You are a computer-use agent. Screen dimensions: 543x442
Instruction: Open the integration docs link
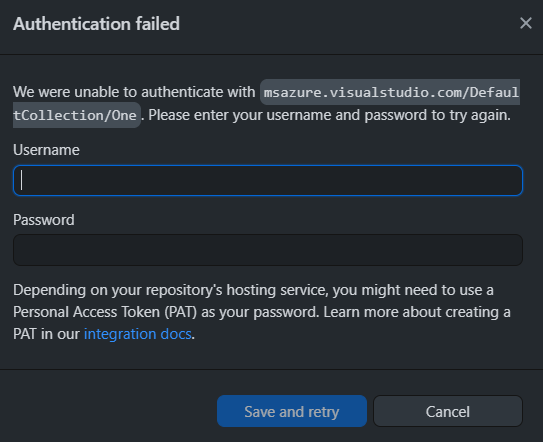click(137, 334)
